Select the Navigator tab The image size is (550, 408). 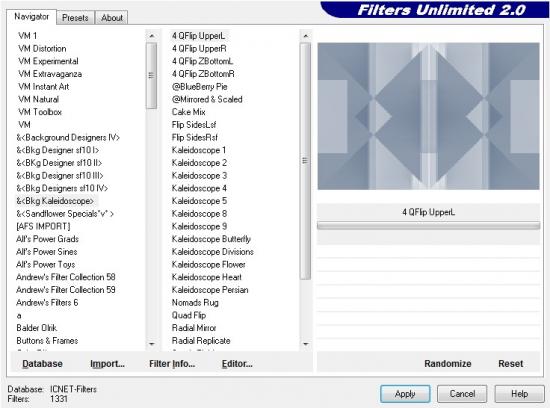coord(32,17)
